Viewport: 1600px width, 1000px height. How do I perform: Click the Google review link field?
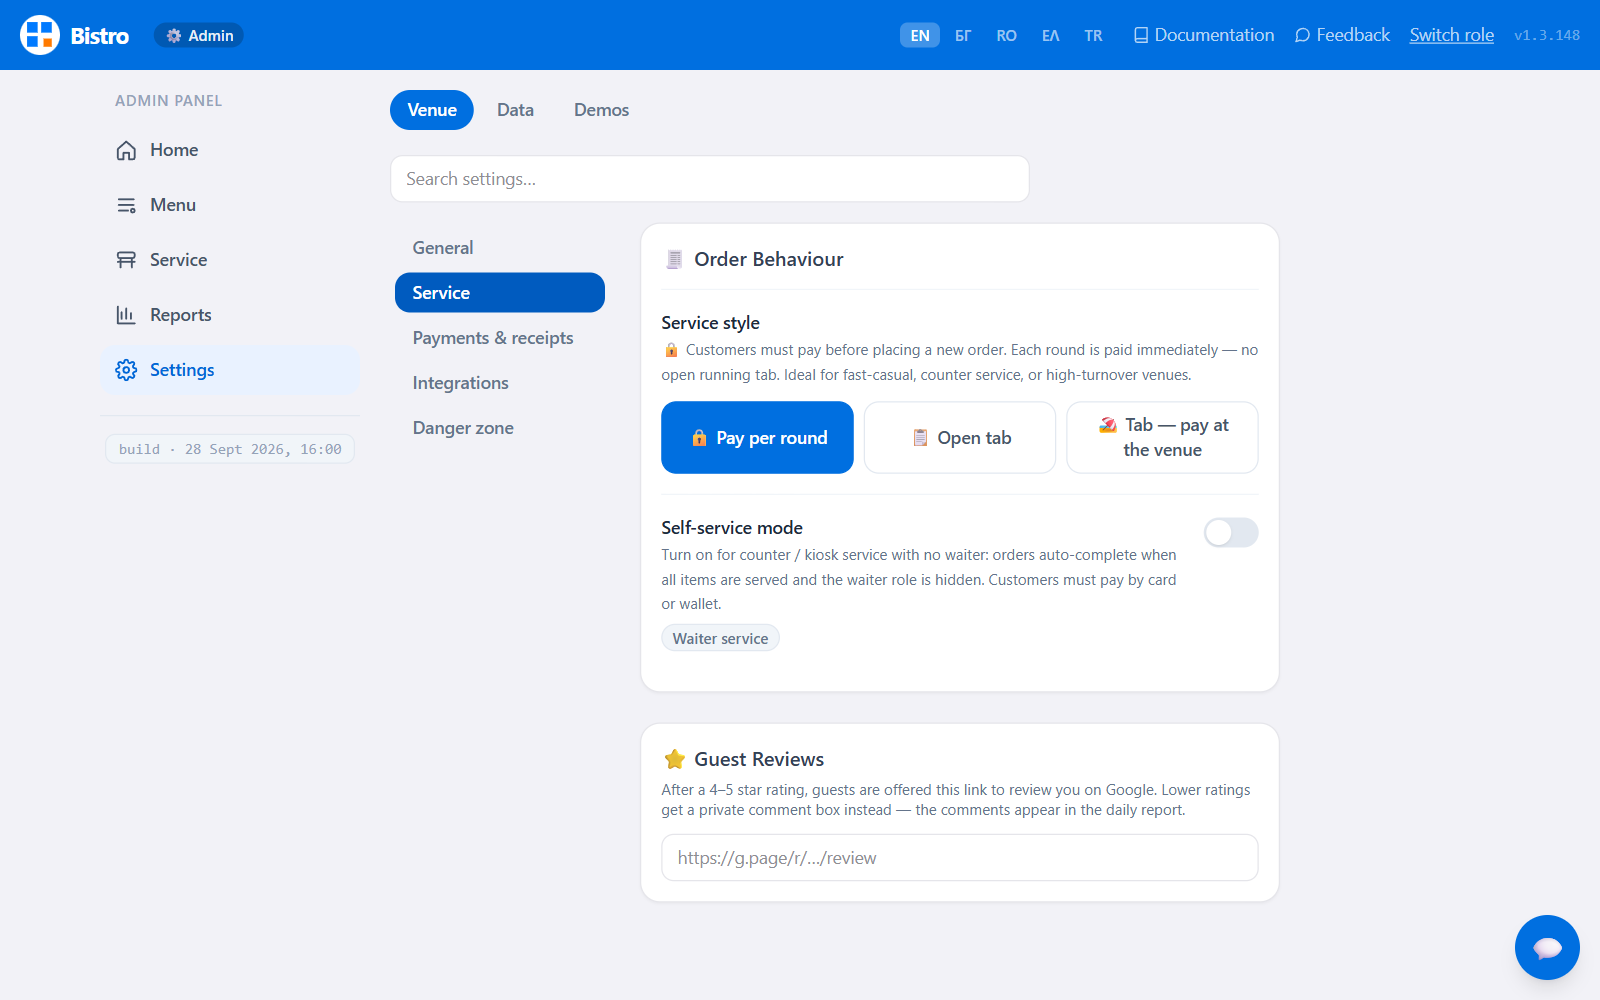coord(960,858)
